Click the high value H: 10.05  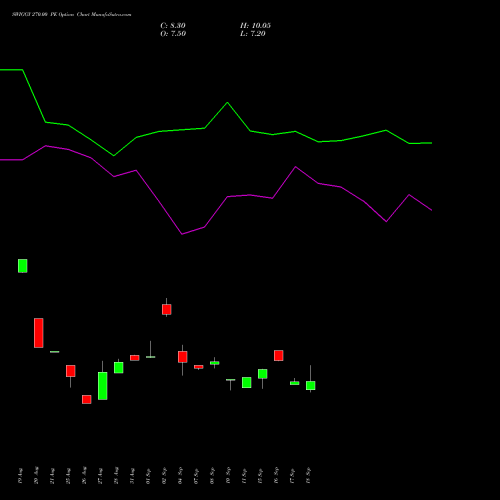point(255,26)
